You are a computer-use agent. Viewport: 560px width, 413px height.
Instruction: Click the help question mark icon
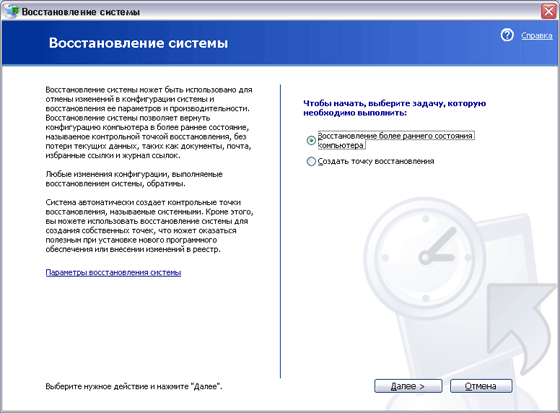[507, 35]
